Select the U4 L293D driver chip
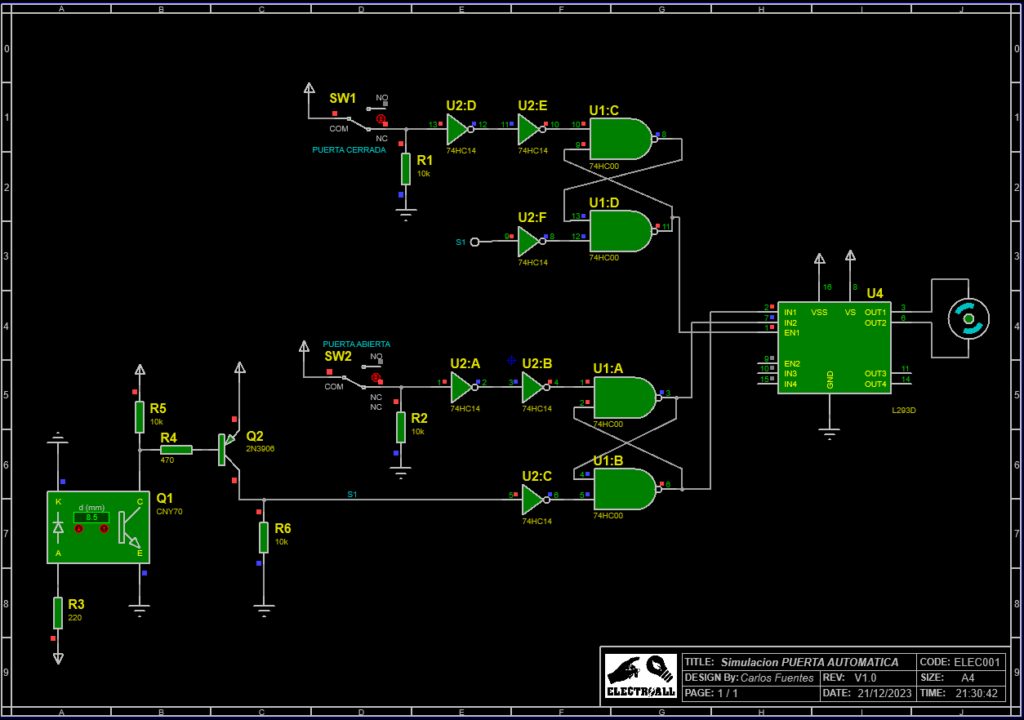The height and width of the screenshot is (720, 1024). tap(834, 348)
